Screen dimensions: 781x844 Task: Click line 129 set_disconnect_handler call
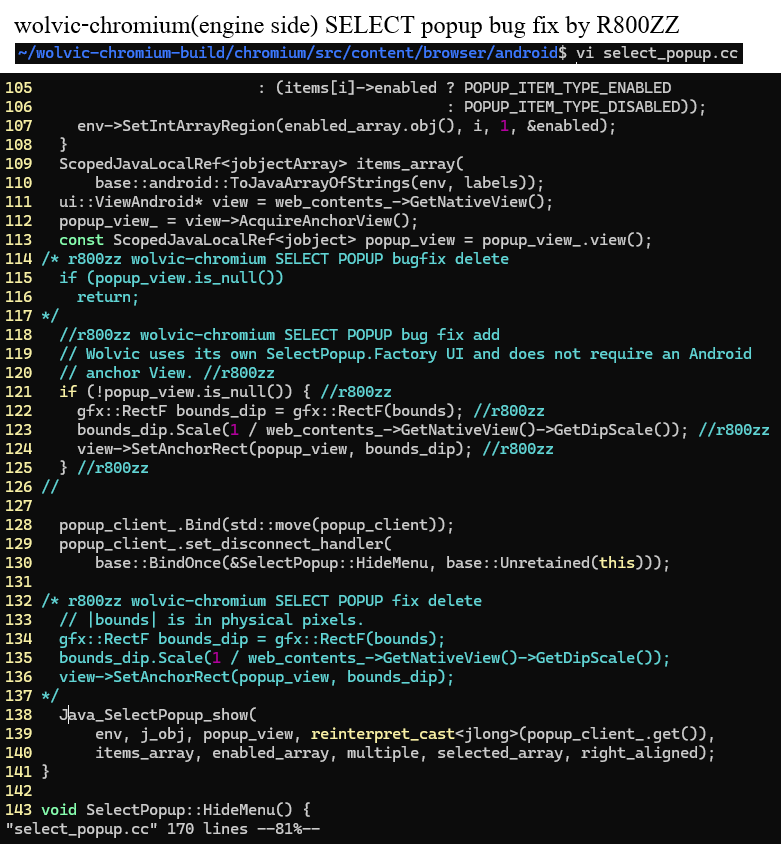pyautogui.click(x=225, y=544)
